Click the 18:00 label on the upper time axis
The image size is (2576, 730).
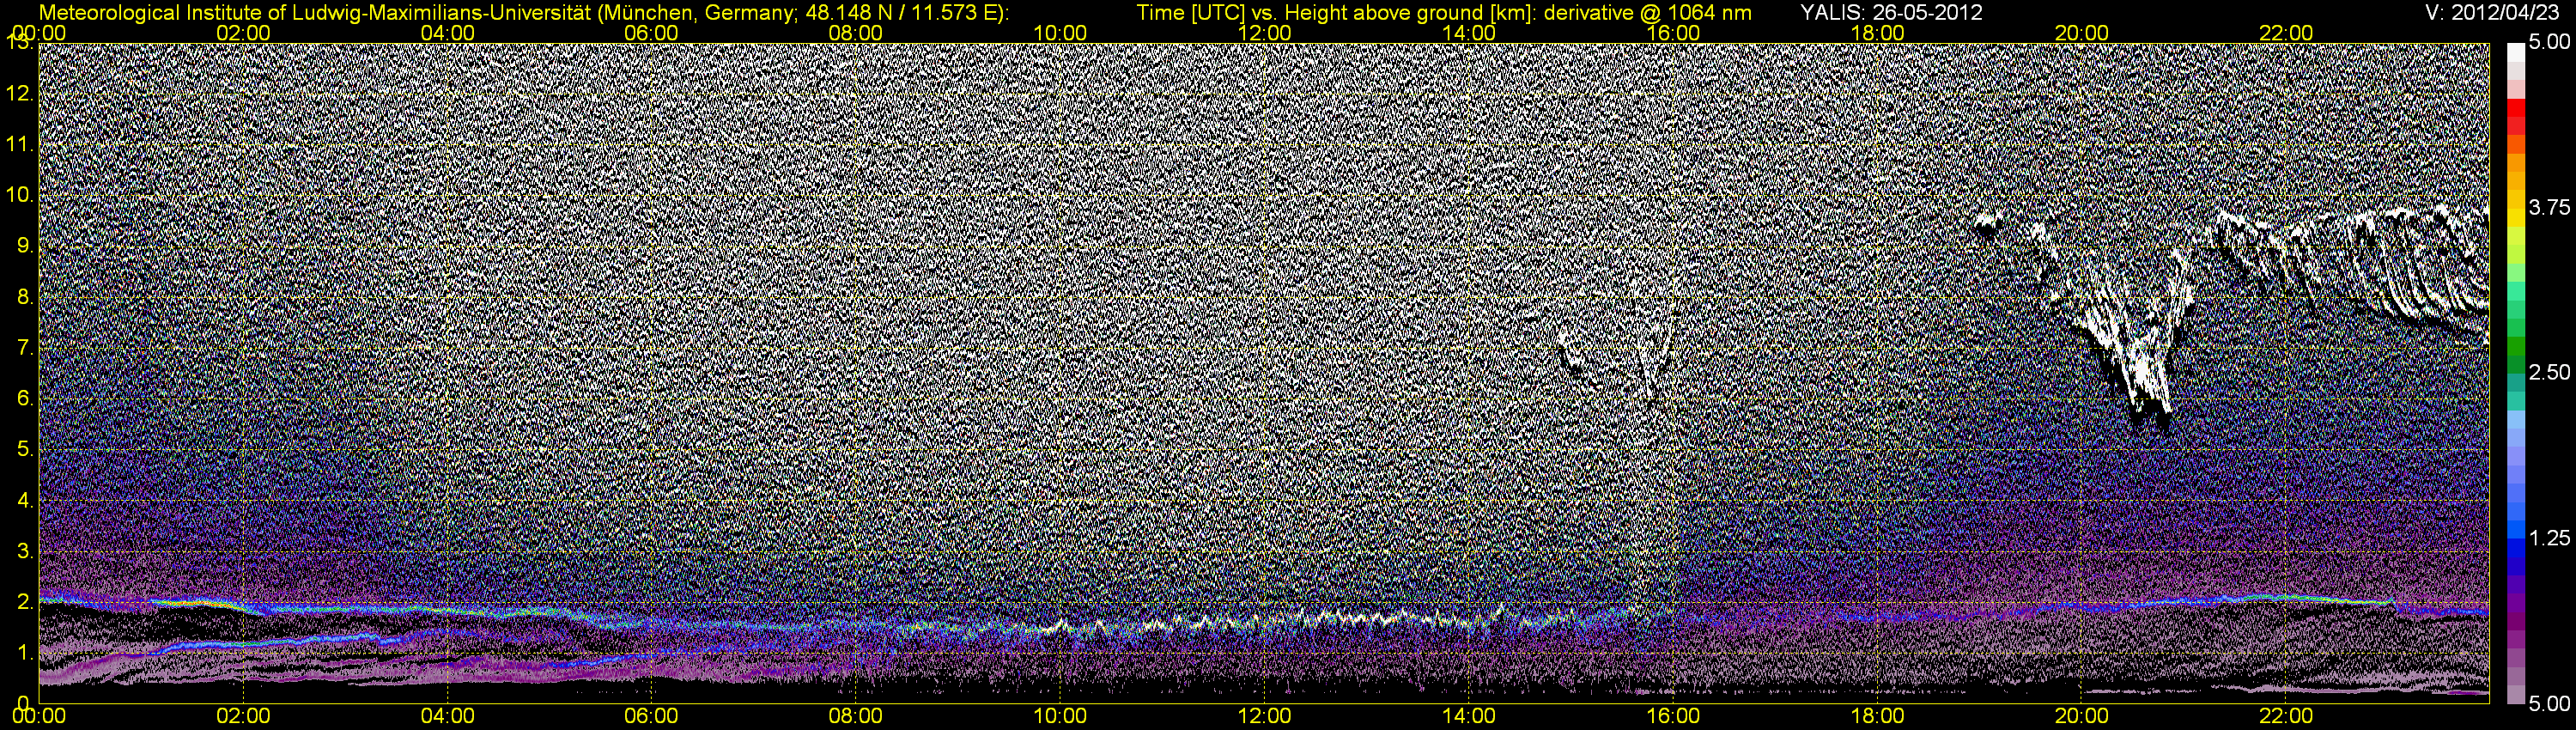[1877, 33]
